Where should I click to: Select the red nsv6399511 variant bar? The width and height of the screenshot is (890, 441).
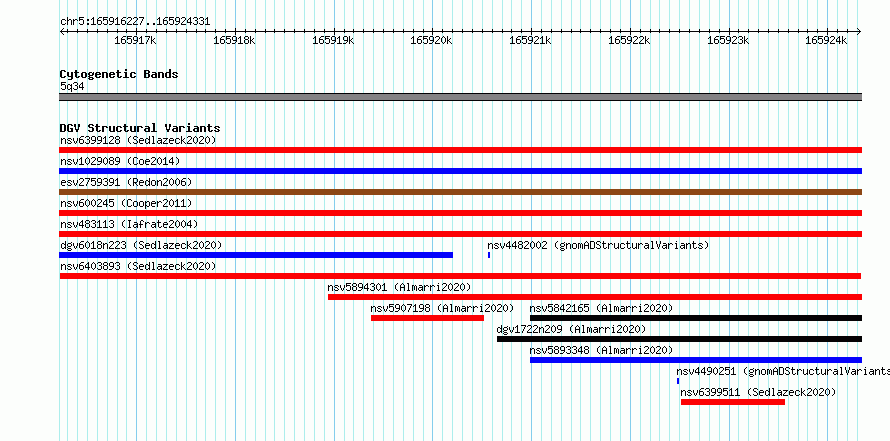click(733, 402)
